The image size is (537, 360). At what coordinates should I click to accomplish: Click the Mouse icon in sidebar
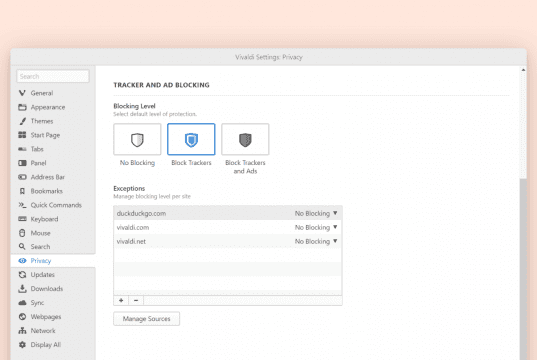click(x=22, y=233)
